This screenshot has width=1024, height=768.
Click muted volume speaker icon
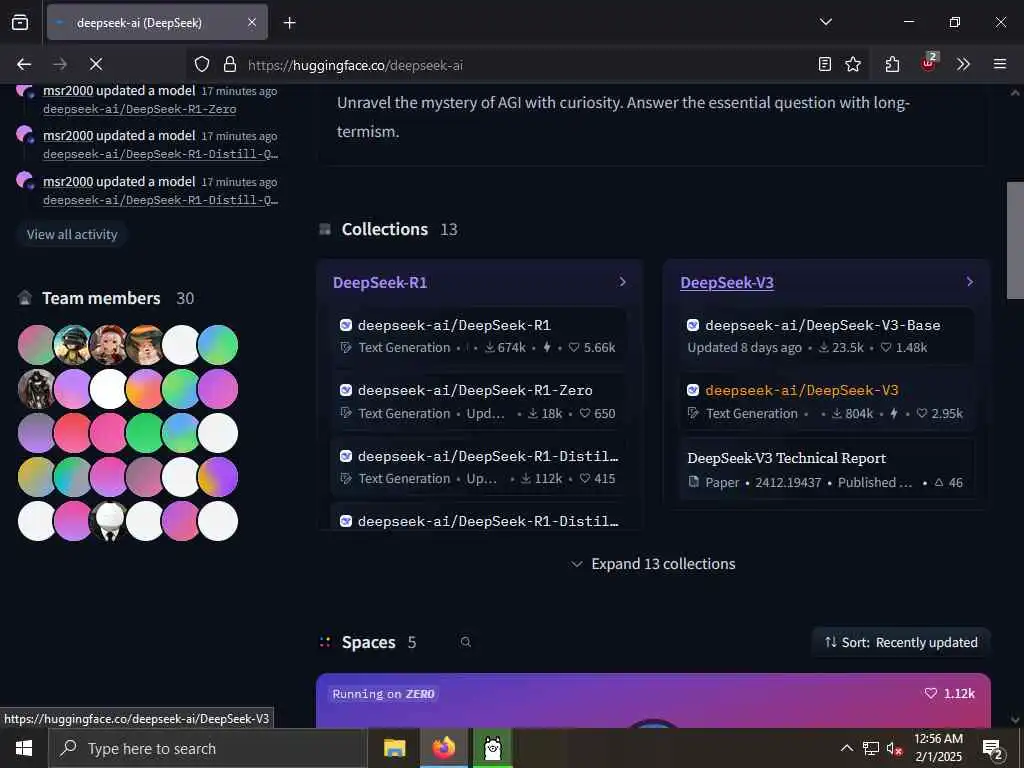pos(894,748)
